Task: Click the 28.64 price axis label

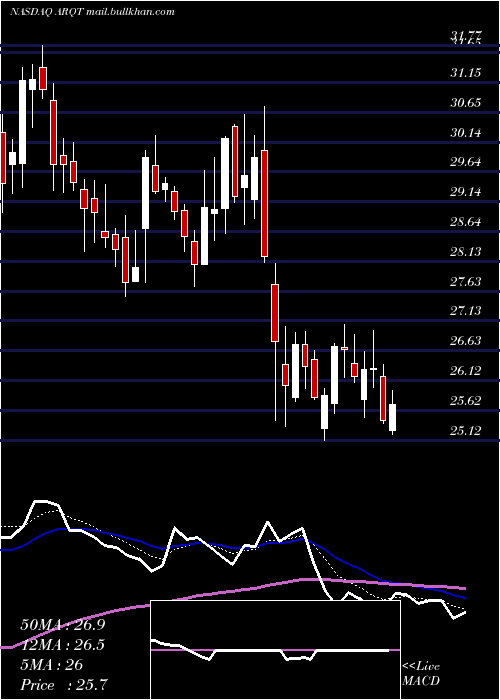Action: [466, 222]
